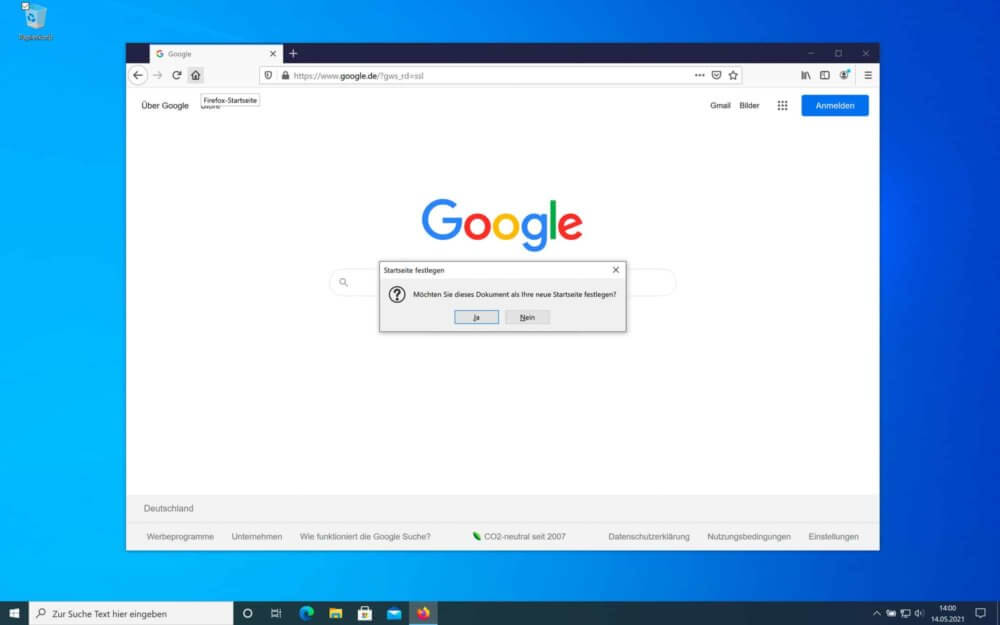The image size is (1000, 625).
Task: Show site security via the padlock icon
Action: tap(285, 75)
